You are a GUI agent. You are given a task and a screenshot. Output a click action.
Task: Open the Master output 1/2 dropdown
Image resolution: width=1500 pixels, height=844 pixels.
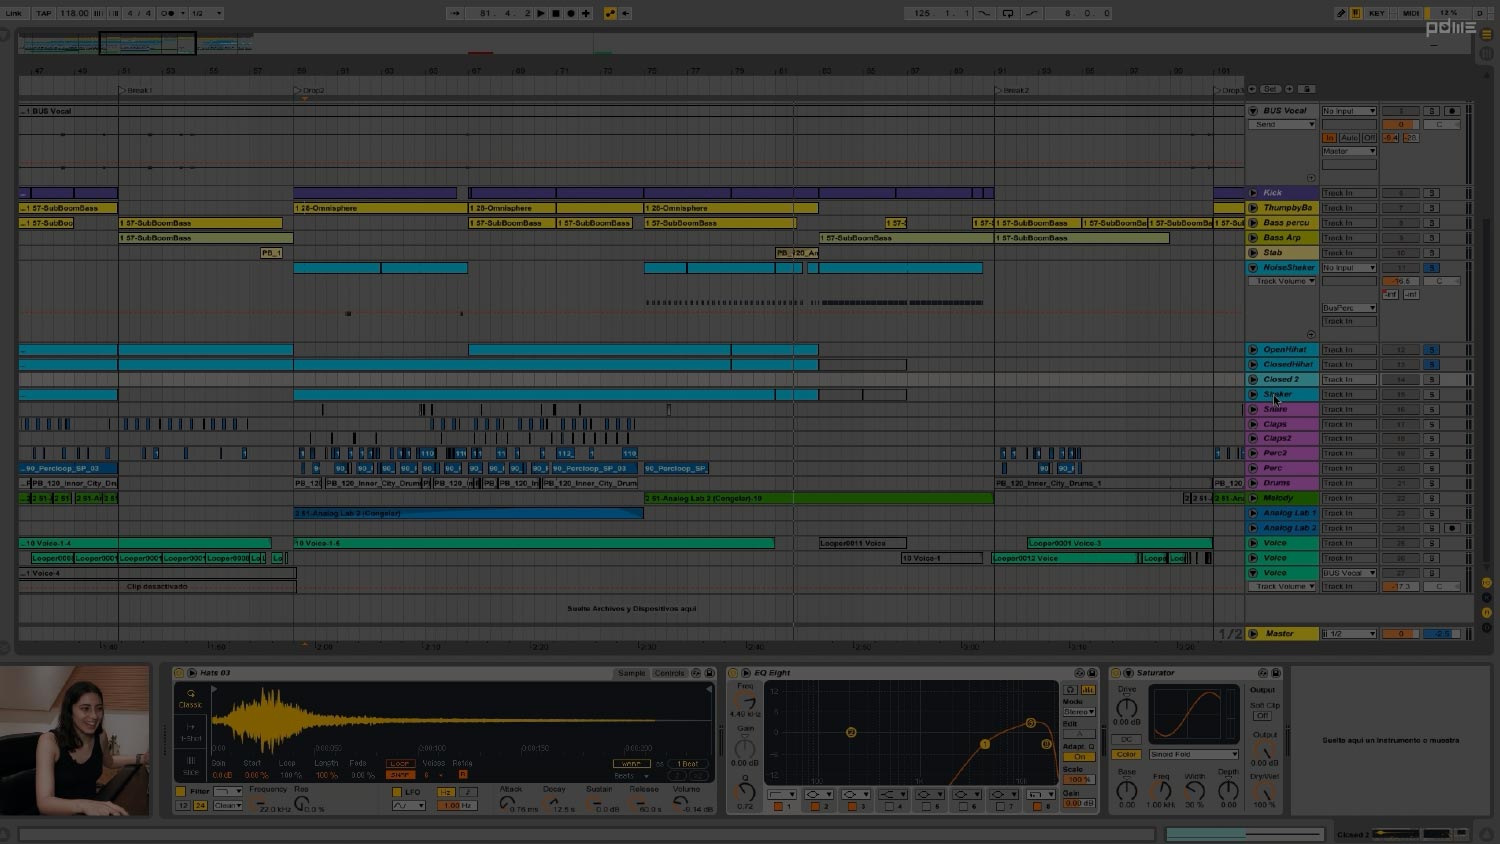(x=1349, y=634)
